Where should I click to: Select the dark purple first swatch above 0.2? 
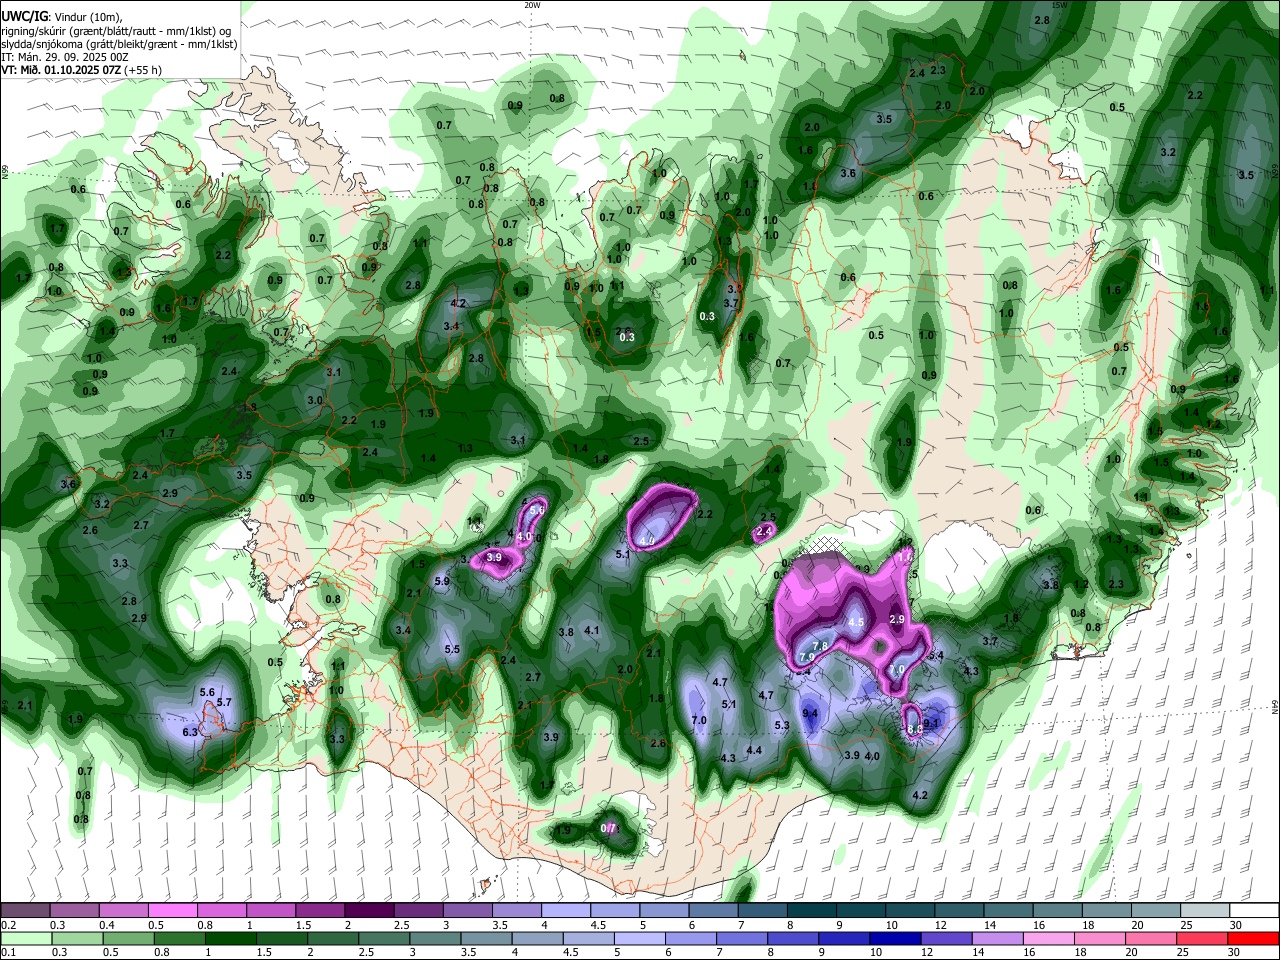pos(25,911)
